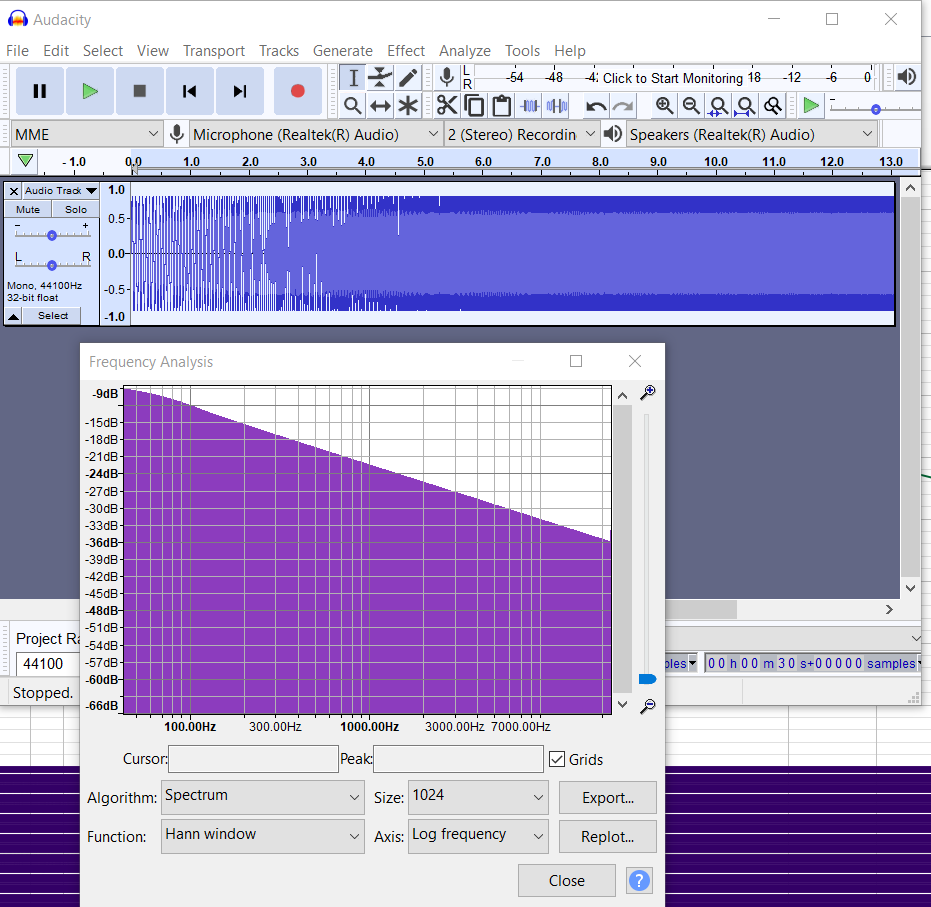Open the Tracks menu
This screenshot has width=931, height=907.
[278, 51]
